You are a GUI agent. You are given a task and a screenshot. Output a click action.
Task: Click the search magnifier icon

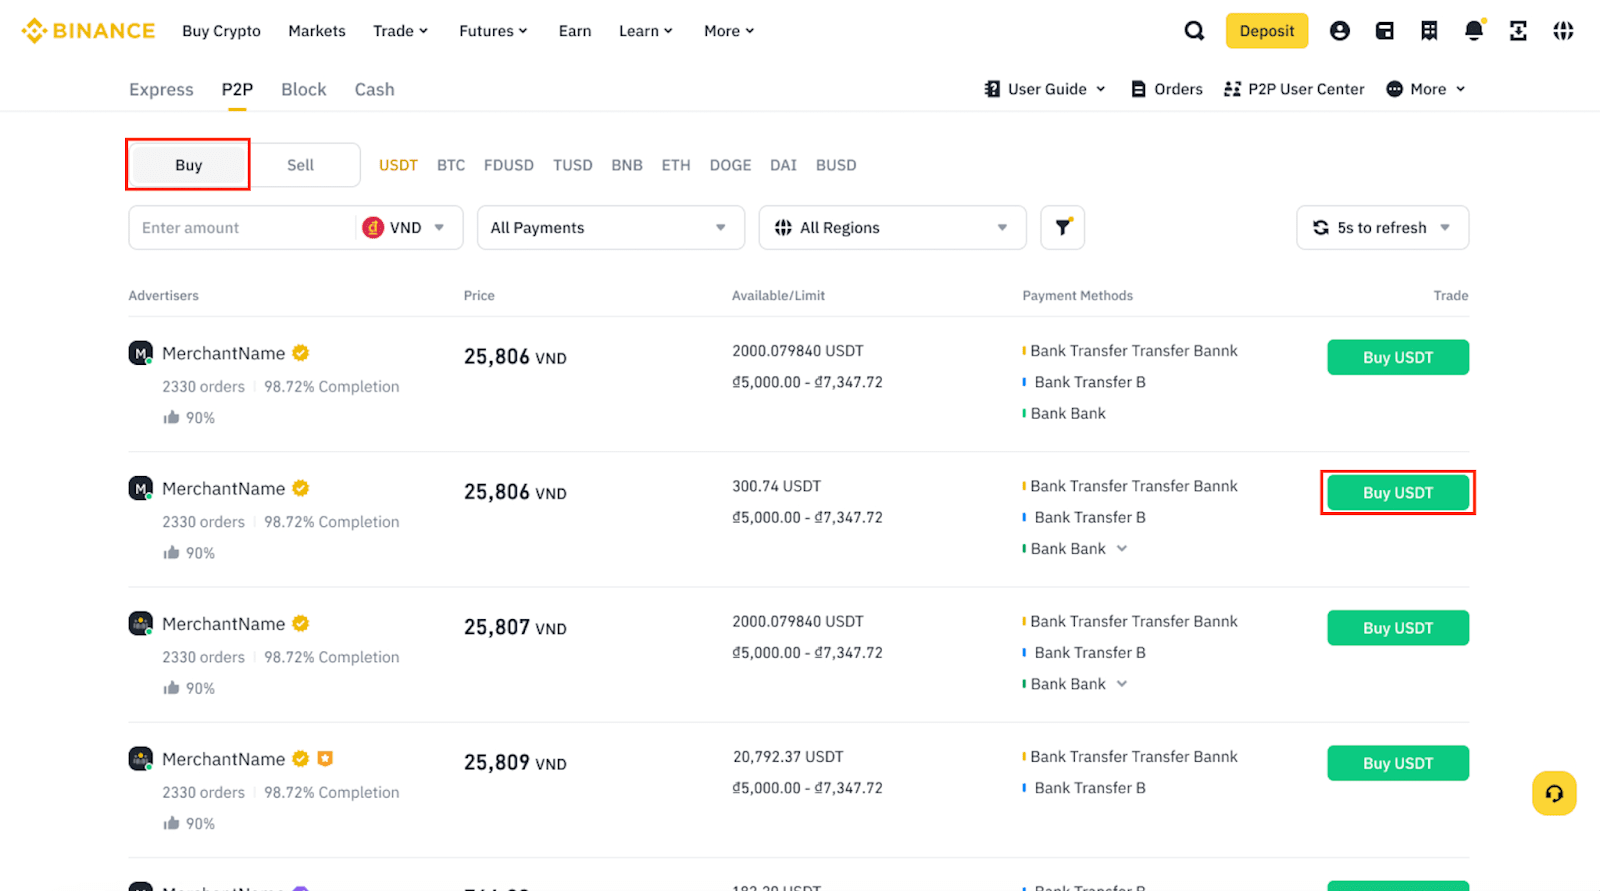click(1194, 31)
